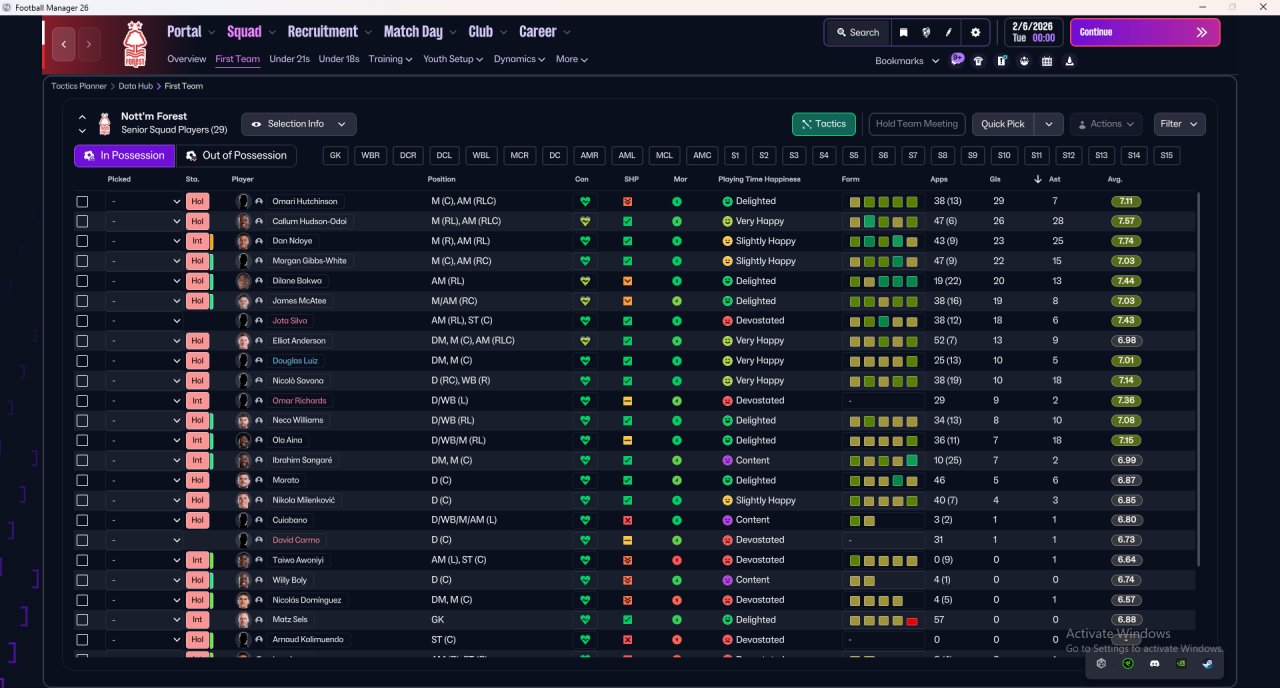Switch to the Out of Possession tab

[237, 155]
